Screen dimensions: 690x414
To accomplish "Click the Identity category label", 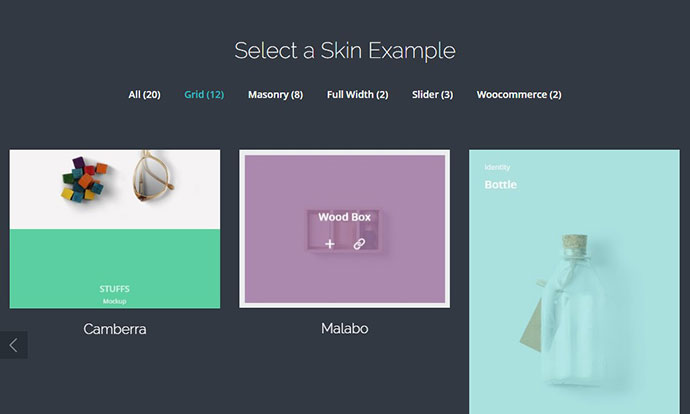I will pyautogui.click(x=497, y=167).
